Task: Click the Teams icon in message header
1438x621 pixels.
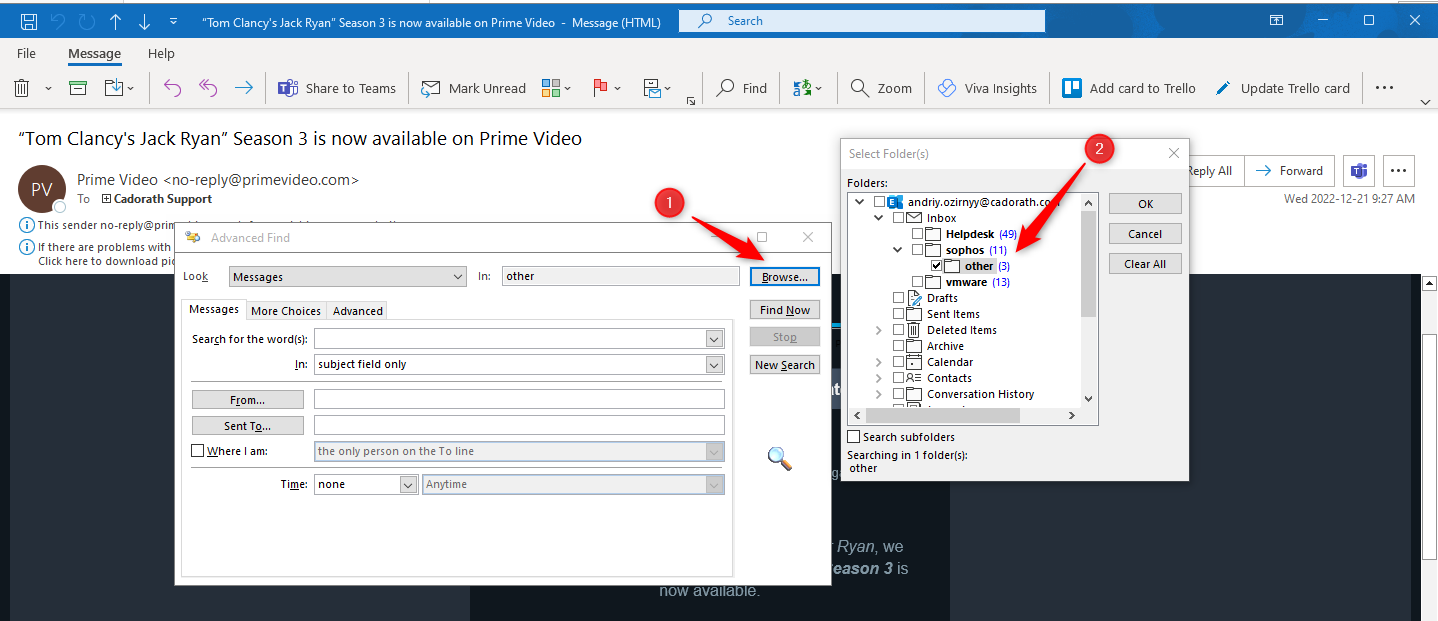Action: point(1359,171)
